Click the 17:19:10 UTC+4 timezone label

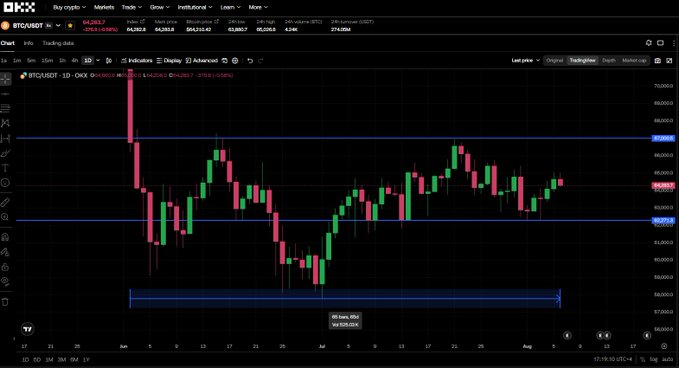click(612, 359)
